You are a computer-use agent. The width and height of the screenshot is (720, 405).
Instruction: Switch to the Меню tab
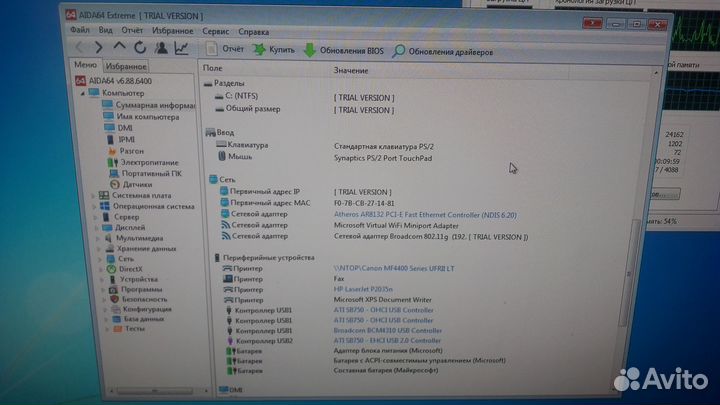(85, 65)
